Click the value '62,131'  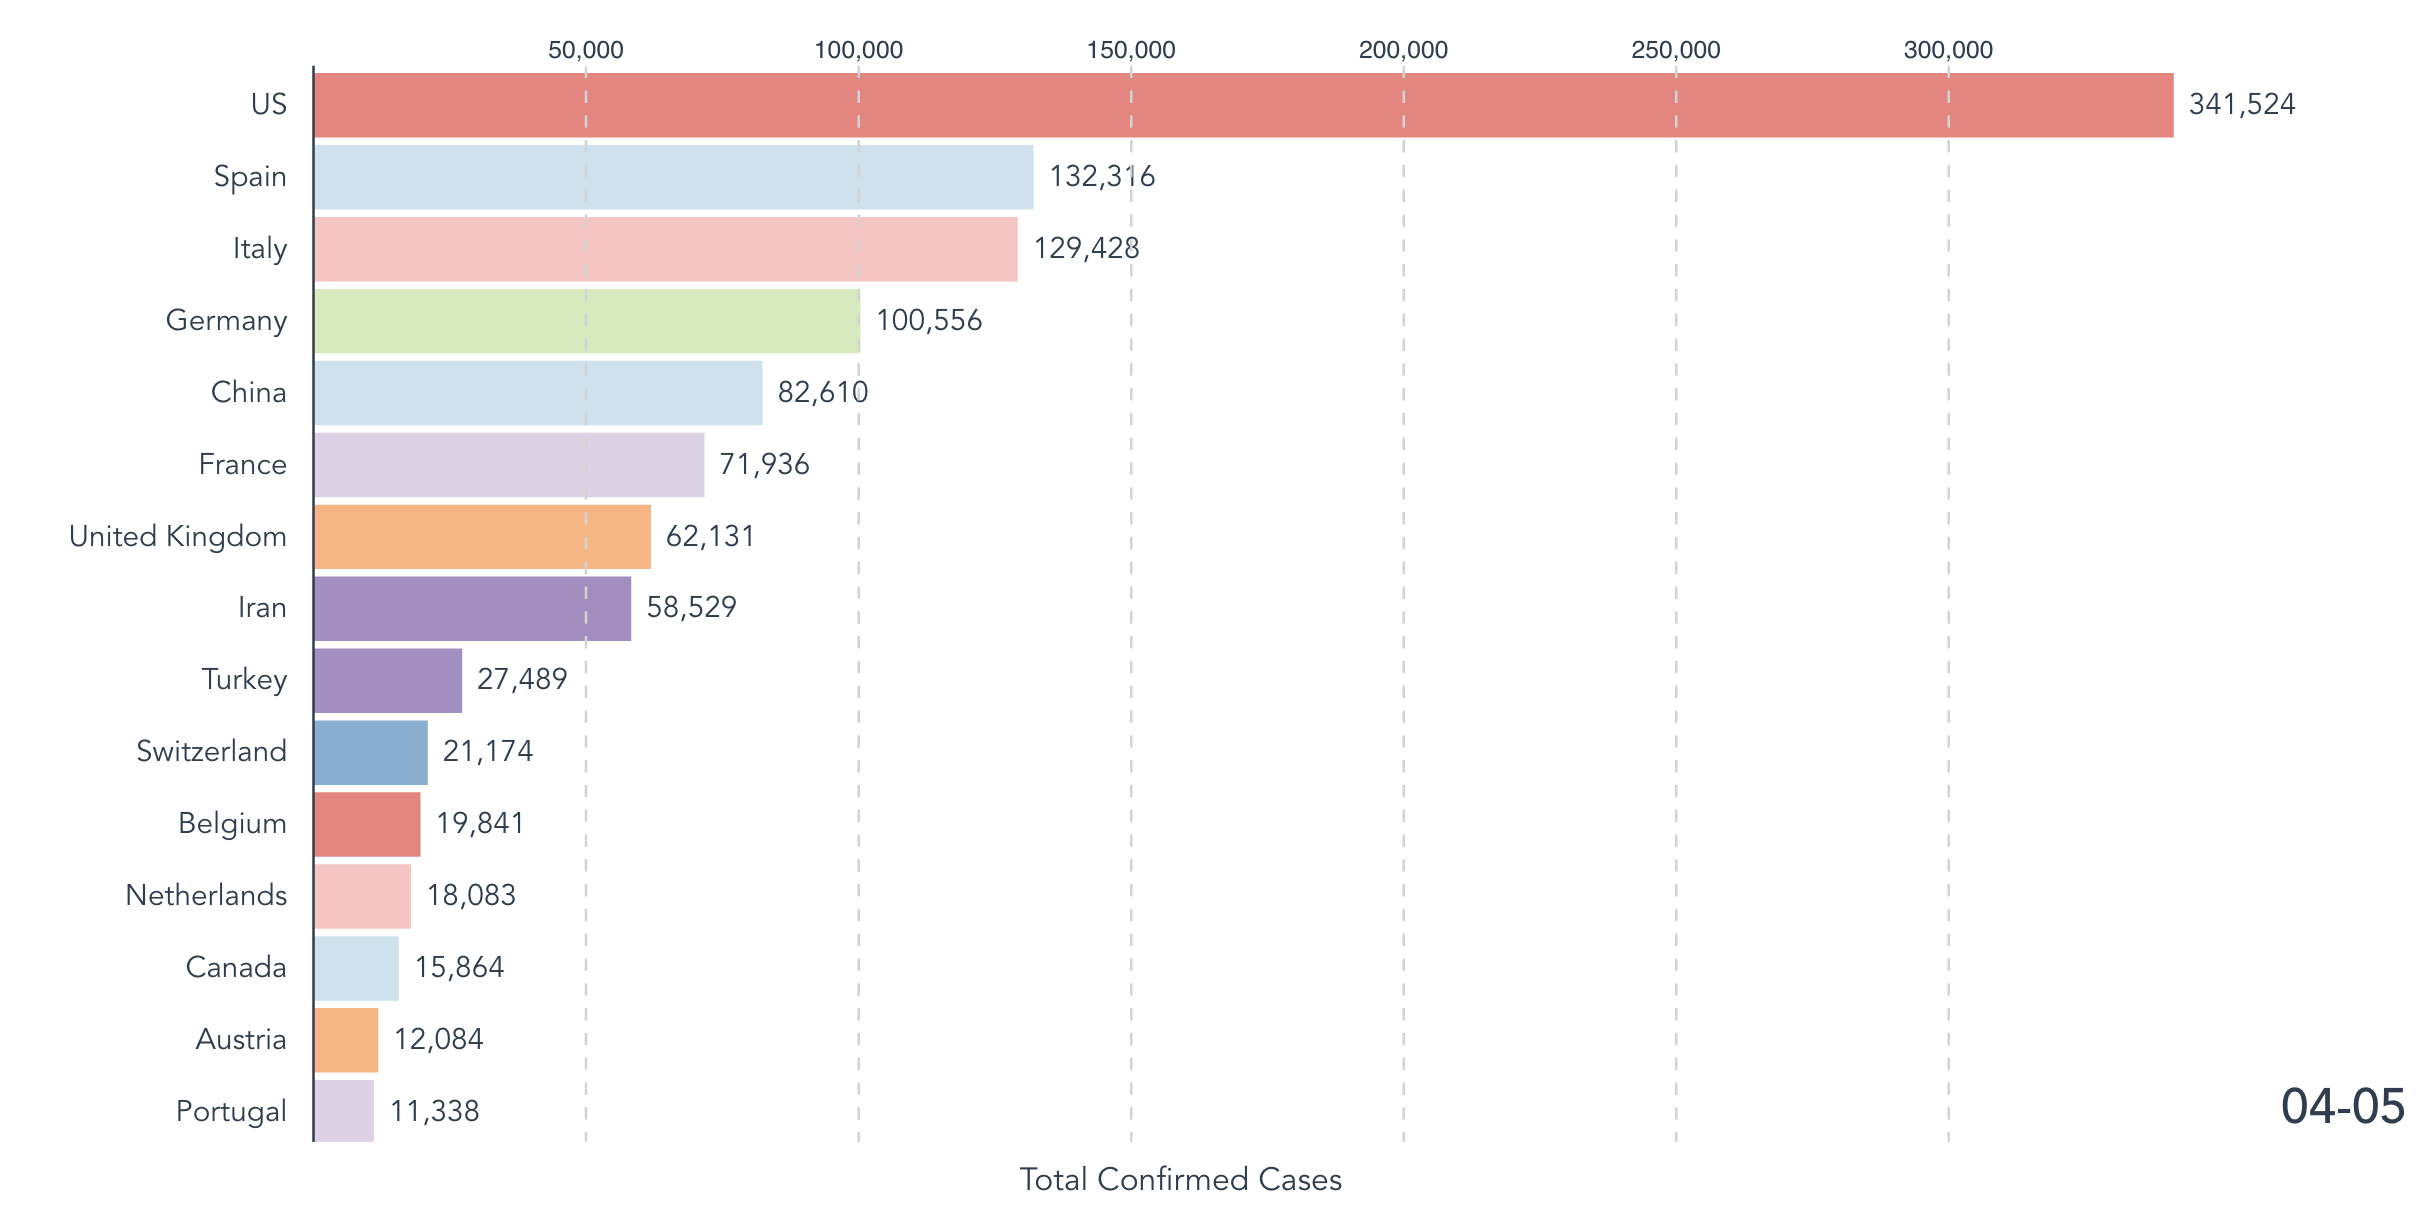coord(711,537)
